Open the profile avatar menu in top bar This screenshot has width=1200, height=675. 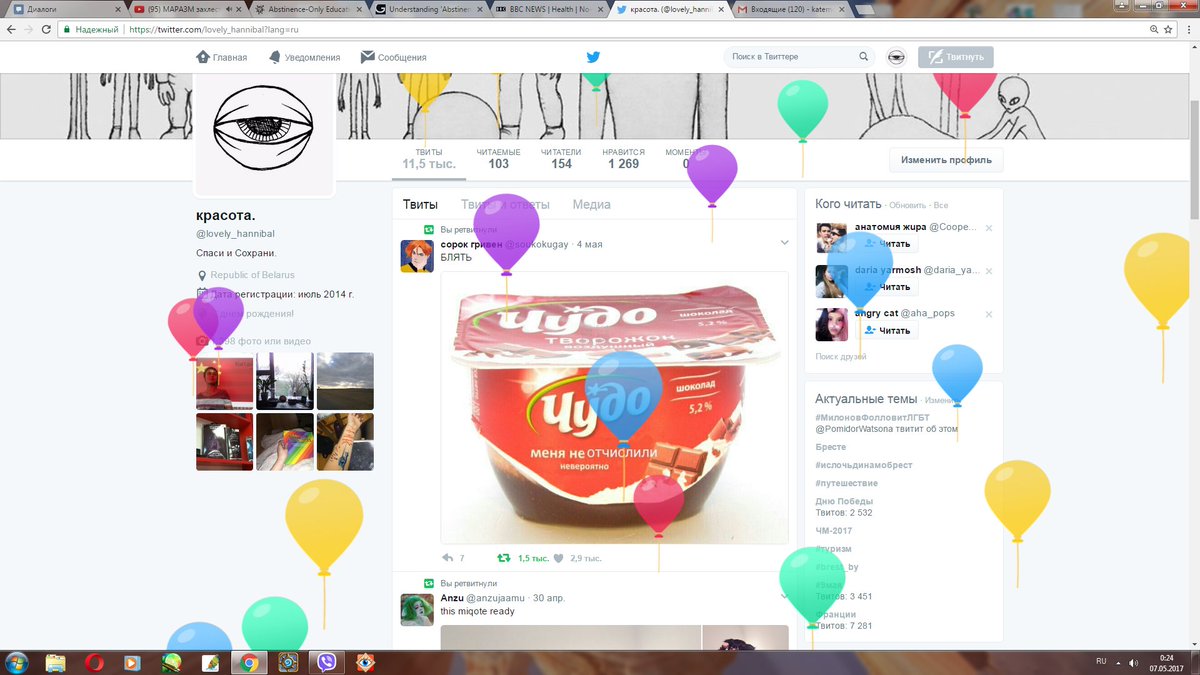click(x=897, y=57)
